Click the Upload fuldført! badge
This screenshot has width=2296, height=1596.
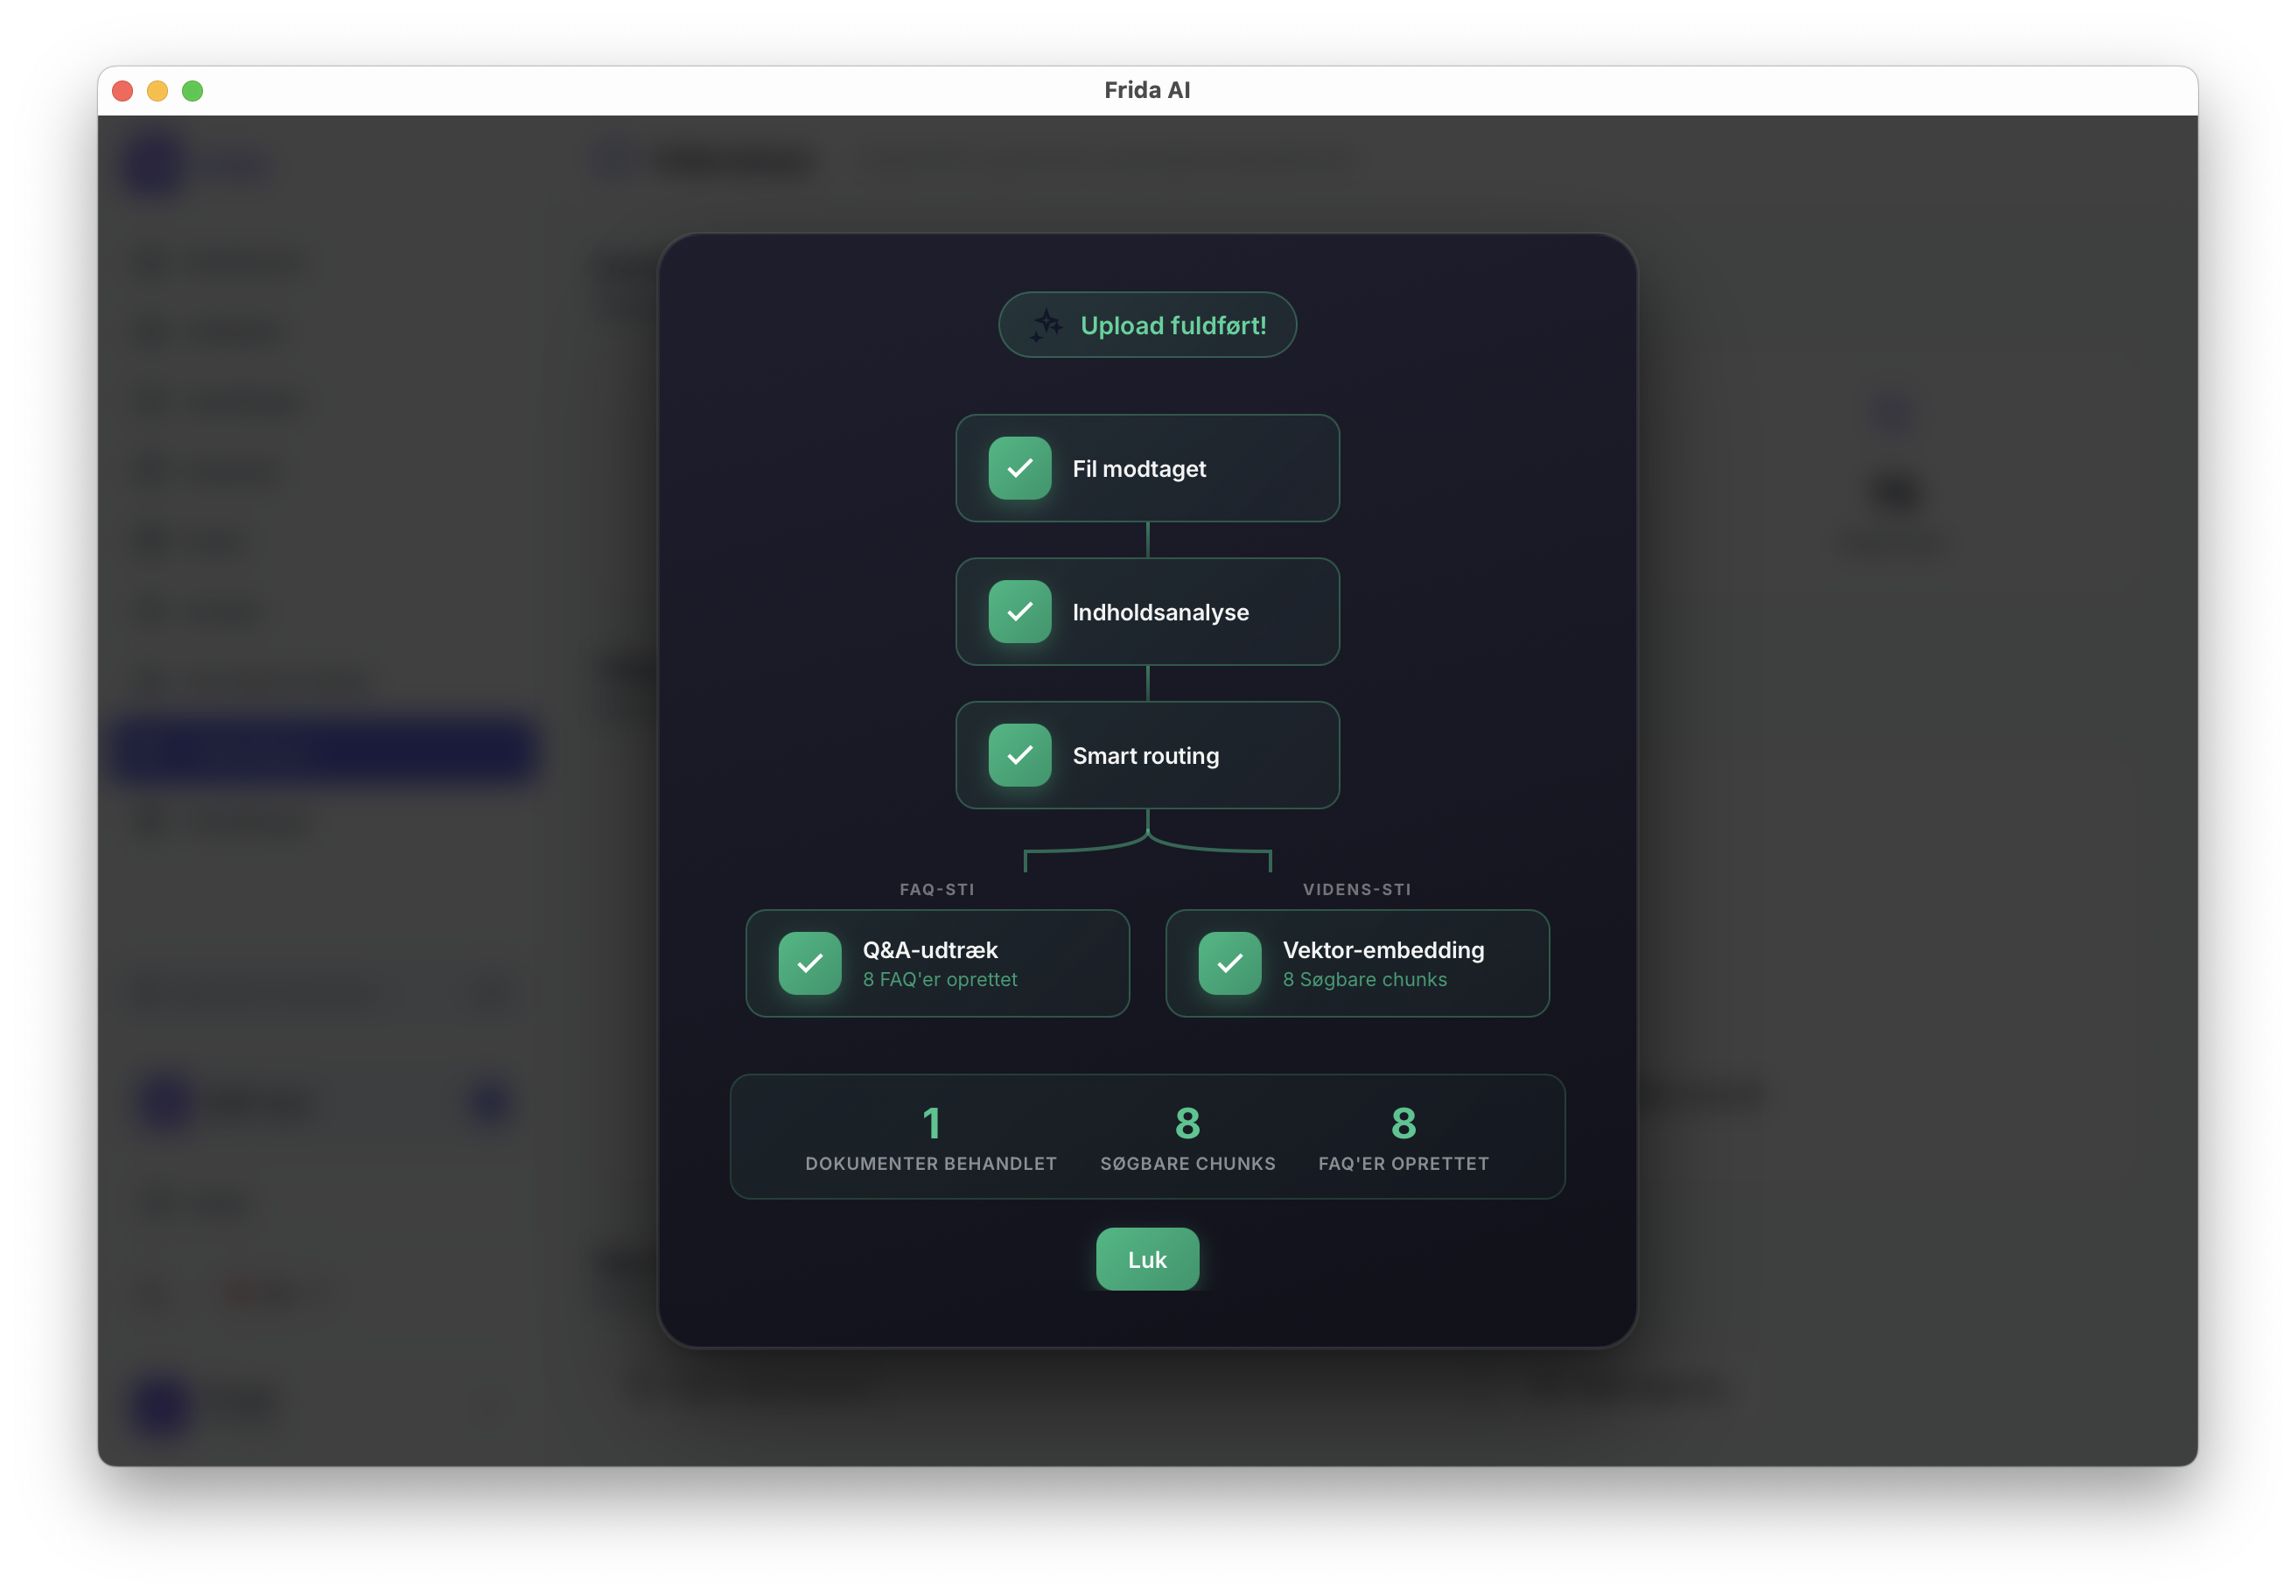pyautogui.click(x=1147, y=324)
